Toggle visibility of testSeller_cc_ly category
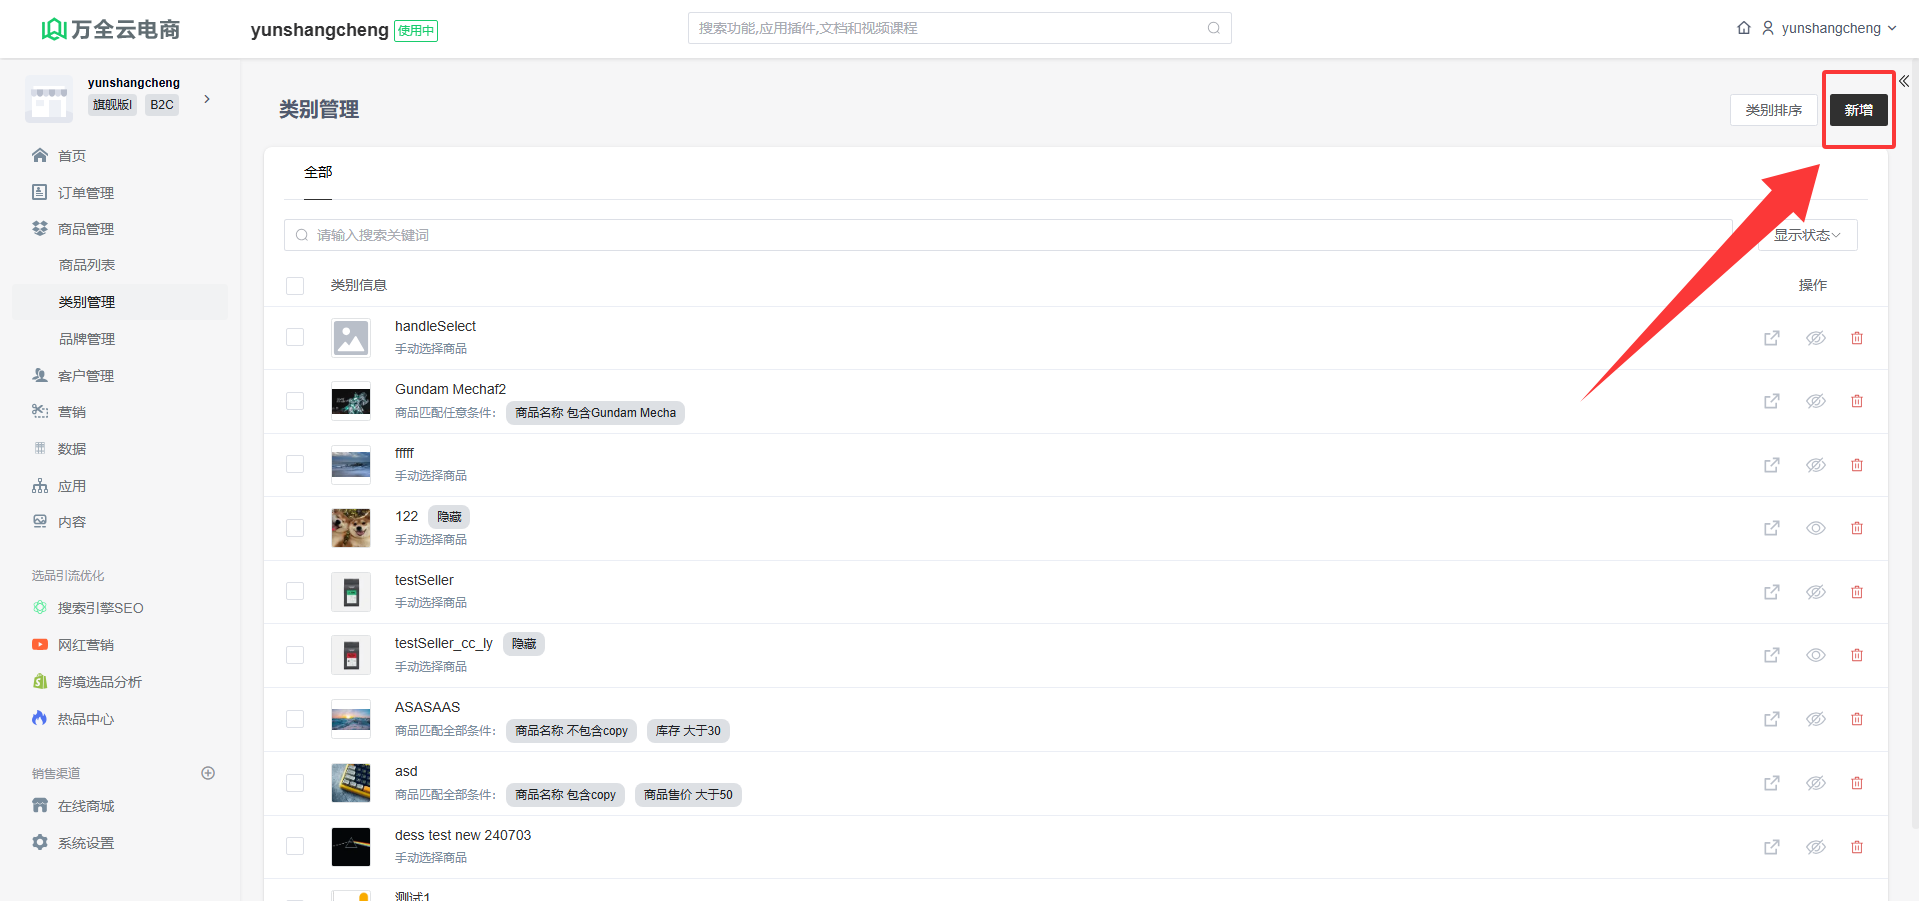Image resolution: width=1919 pixels, height=901 pixels. [x=1815, y=655]
